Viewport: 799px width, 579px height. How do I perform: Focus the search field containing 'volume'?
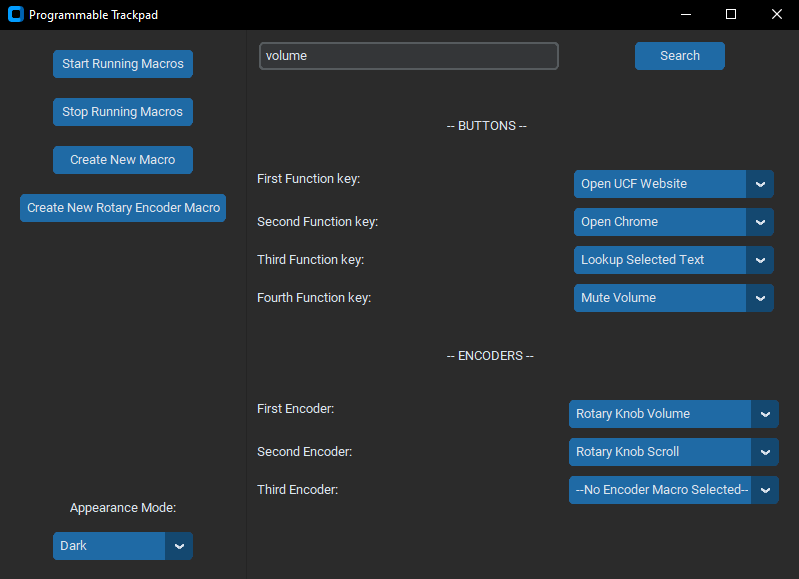click(x=408, y=56)
